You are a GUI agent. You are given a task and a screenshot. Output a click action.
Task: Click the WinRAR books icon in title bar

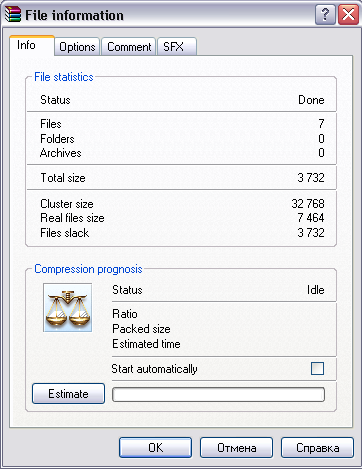coord(13,15)
